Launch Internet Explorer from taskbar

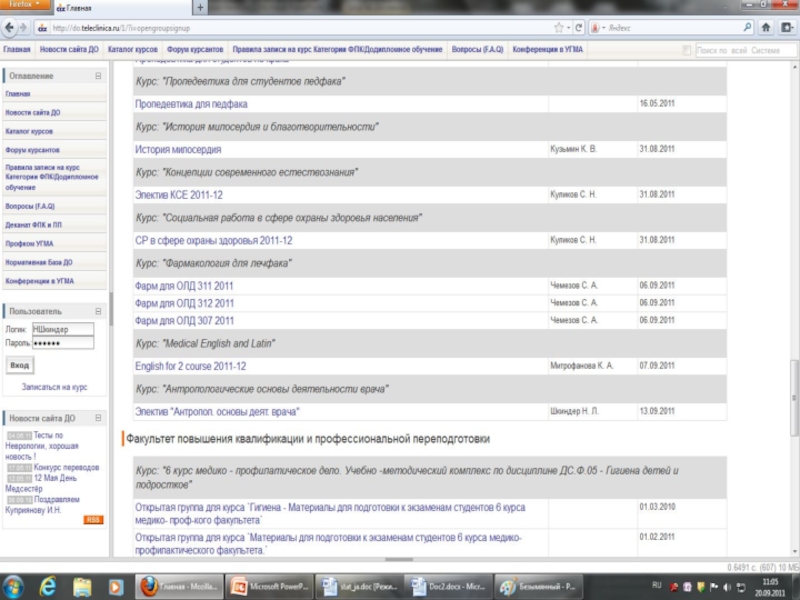point(47,587)
